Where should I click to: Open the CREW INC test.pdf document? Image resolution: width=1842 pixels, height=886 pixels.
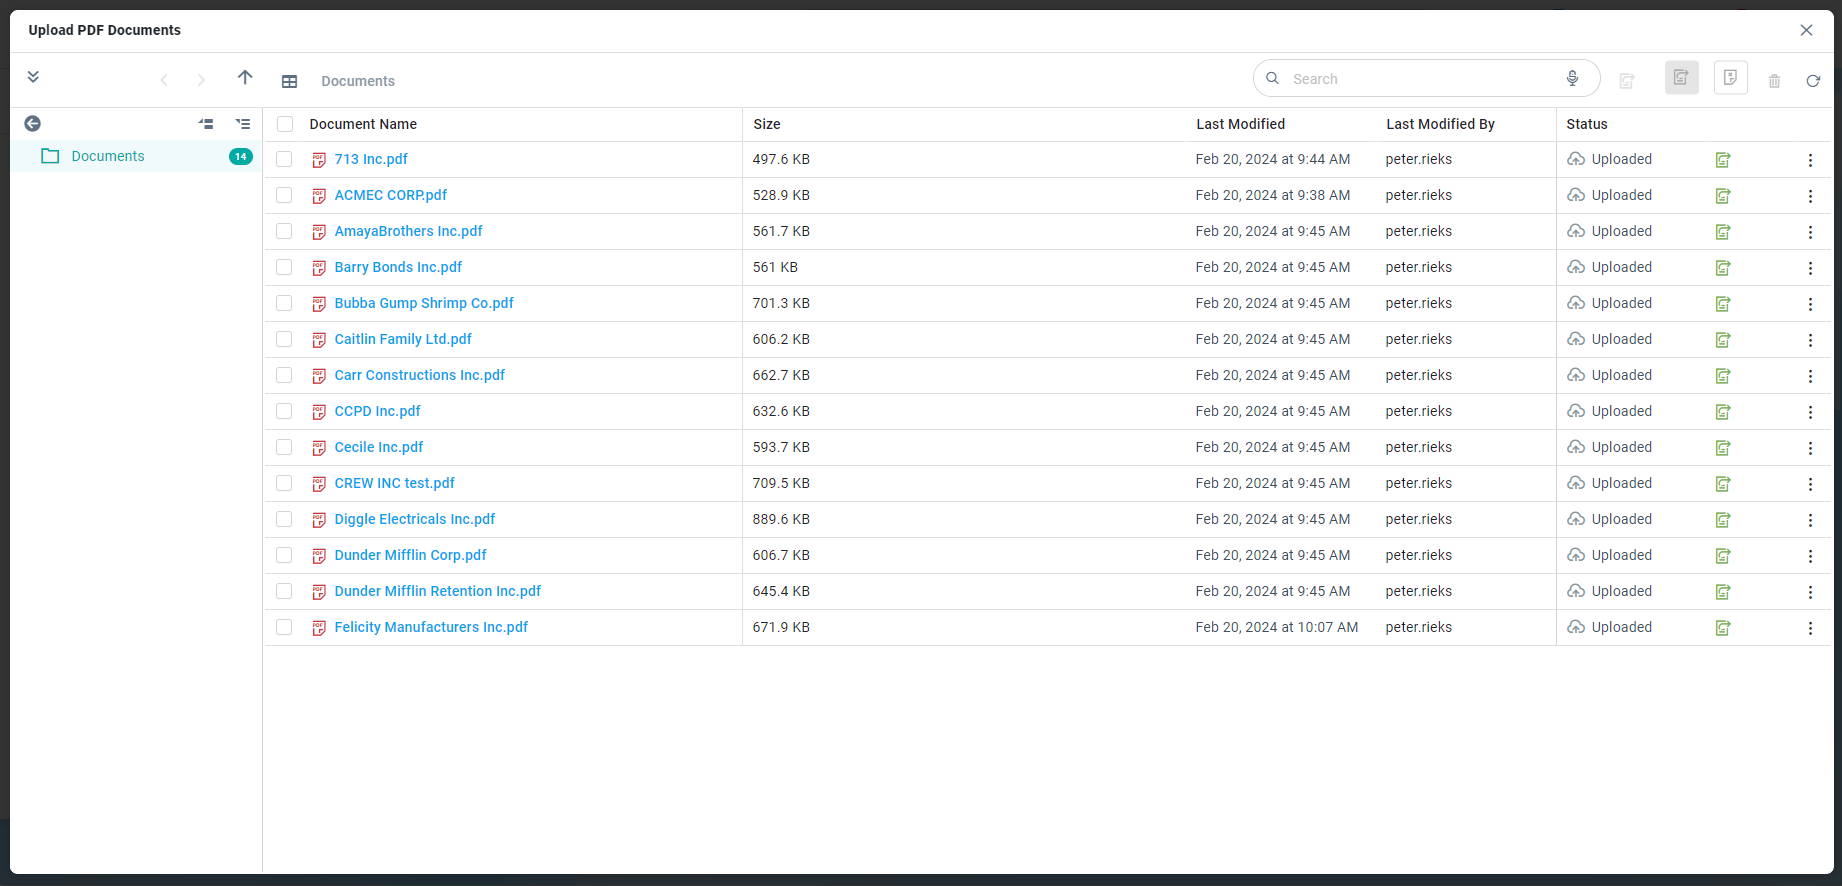(x=394, y=483)
